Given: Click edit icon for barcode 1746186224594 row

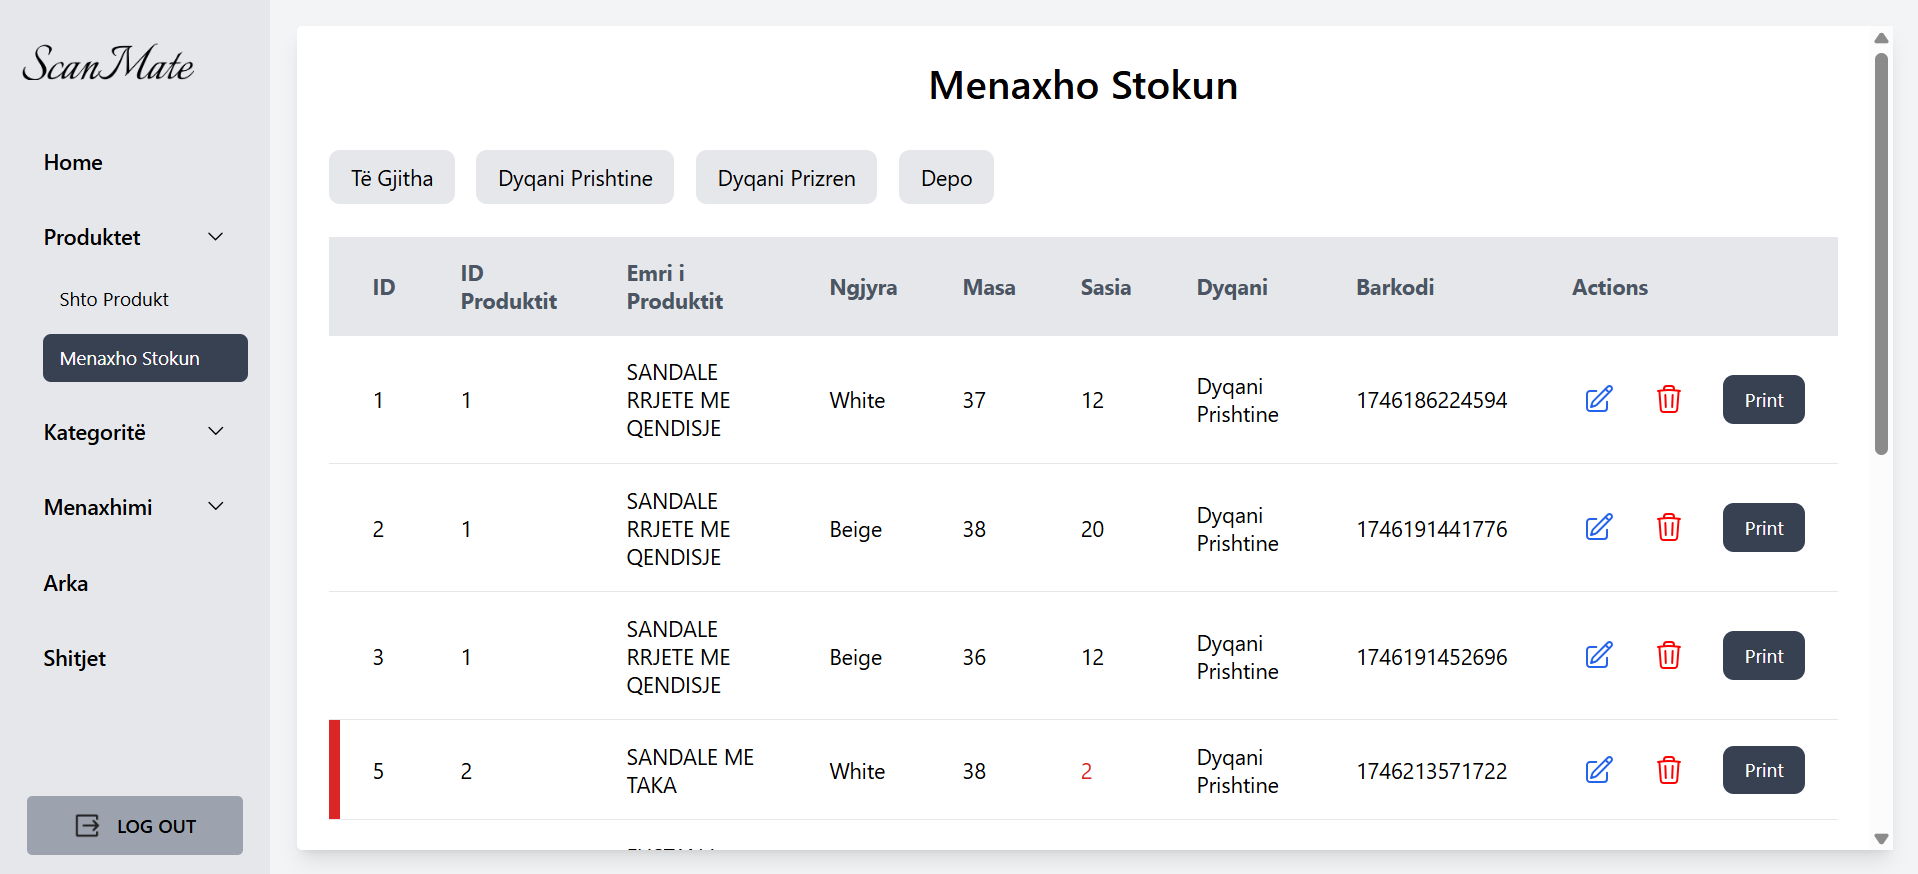Looking at the screenshot, I should 1598,399.
